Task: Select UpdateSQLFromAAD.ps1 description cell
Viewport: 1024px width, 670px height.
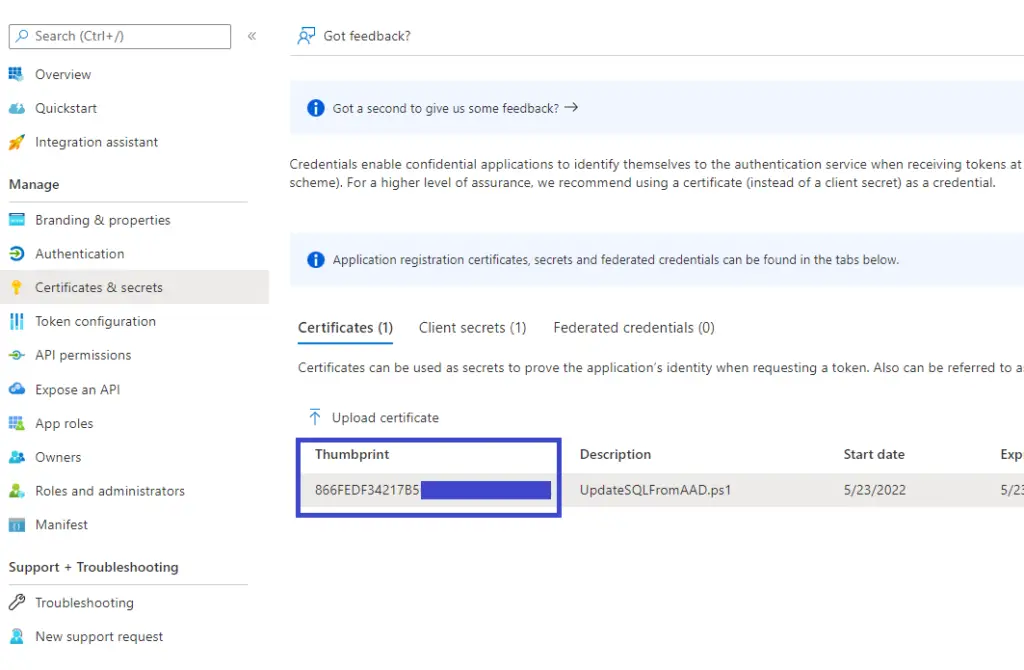Action: coord(655,490)
